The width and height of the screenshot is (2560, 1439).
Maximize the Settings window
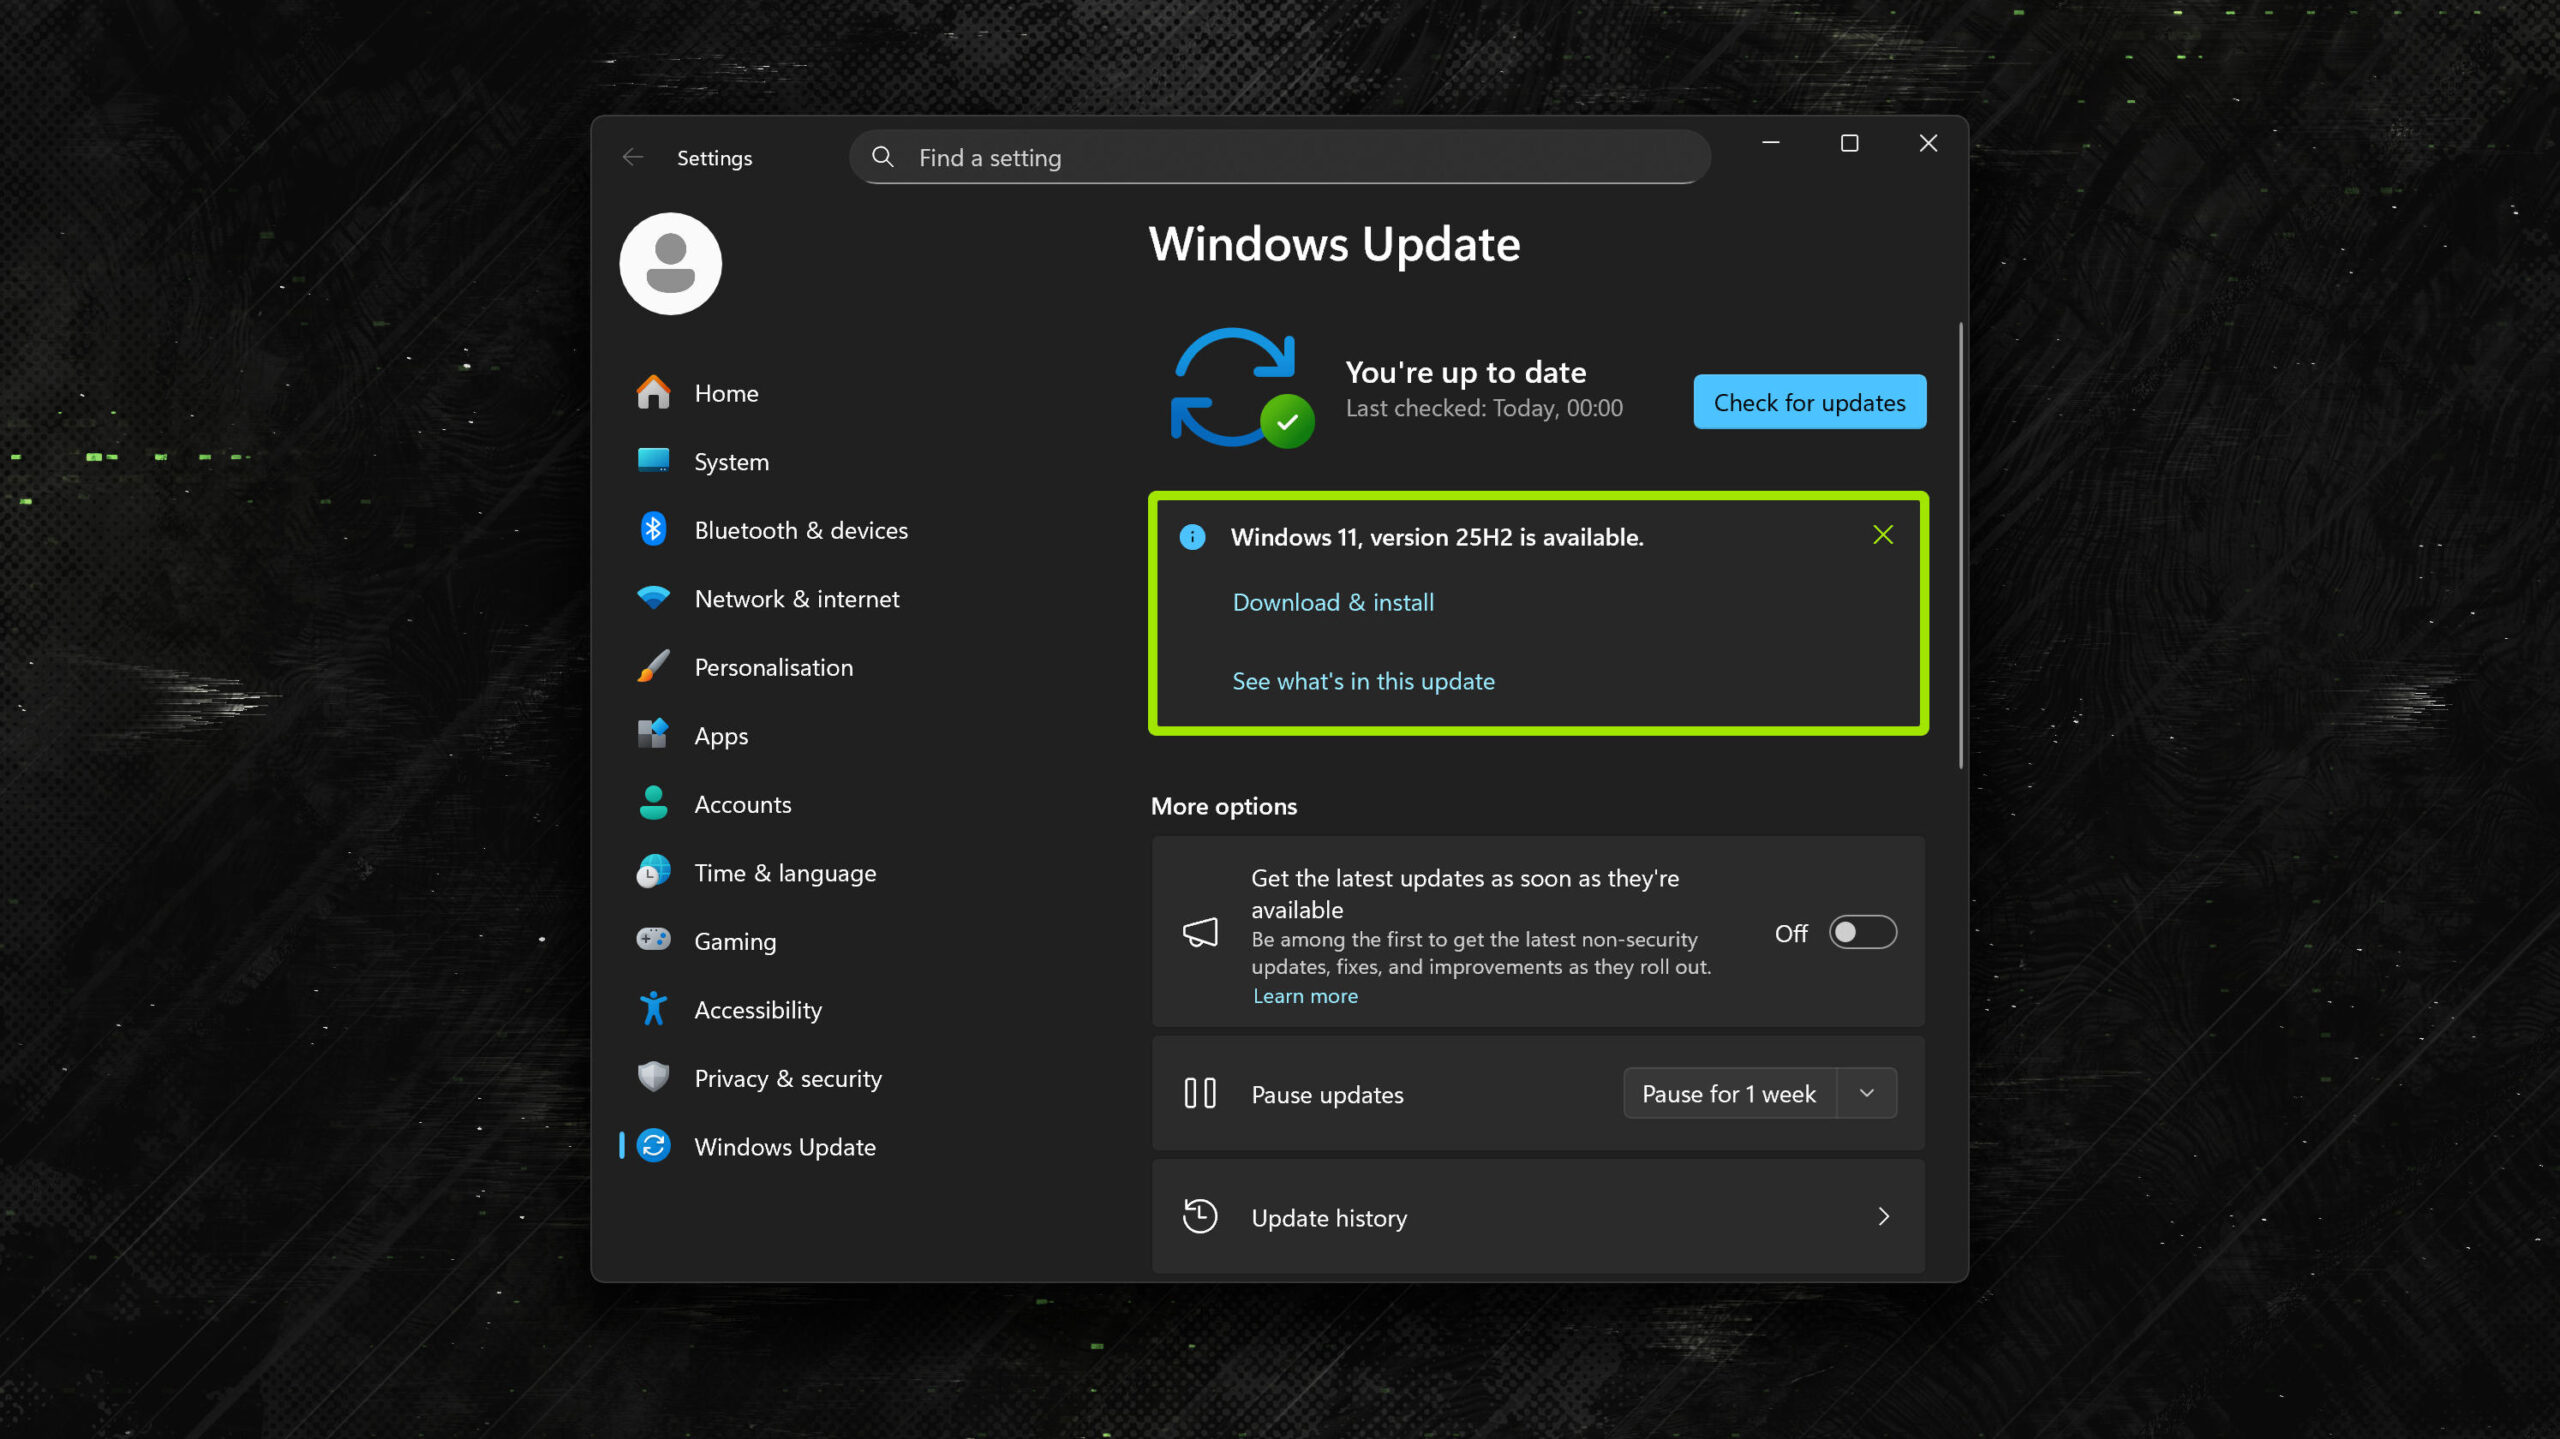(1850, 143)
